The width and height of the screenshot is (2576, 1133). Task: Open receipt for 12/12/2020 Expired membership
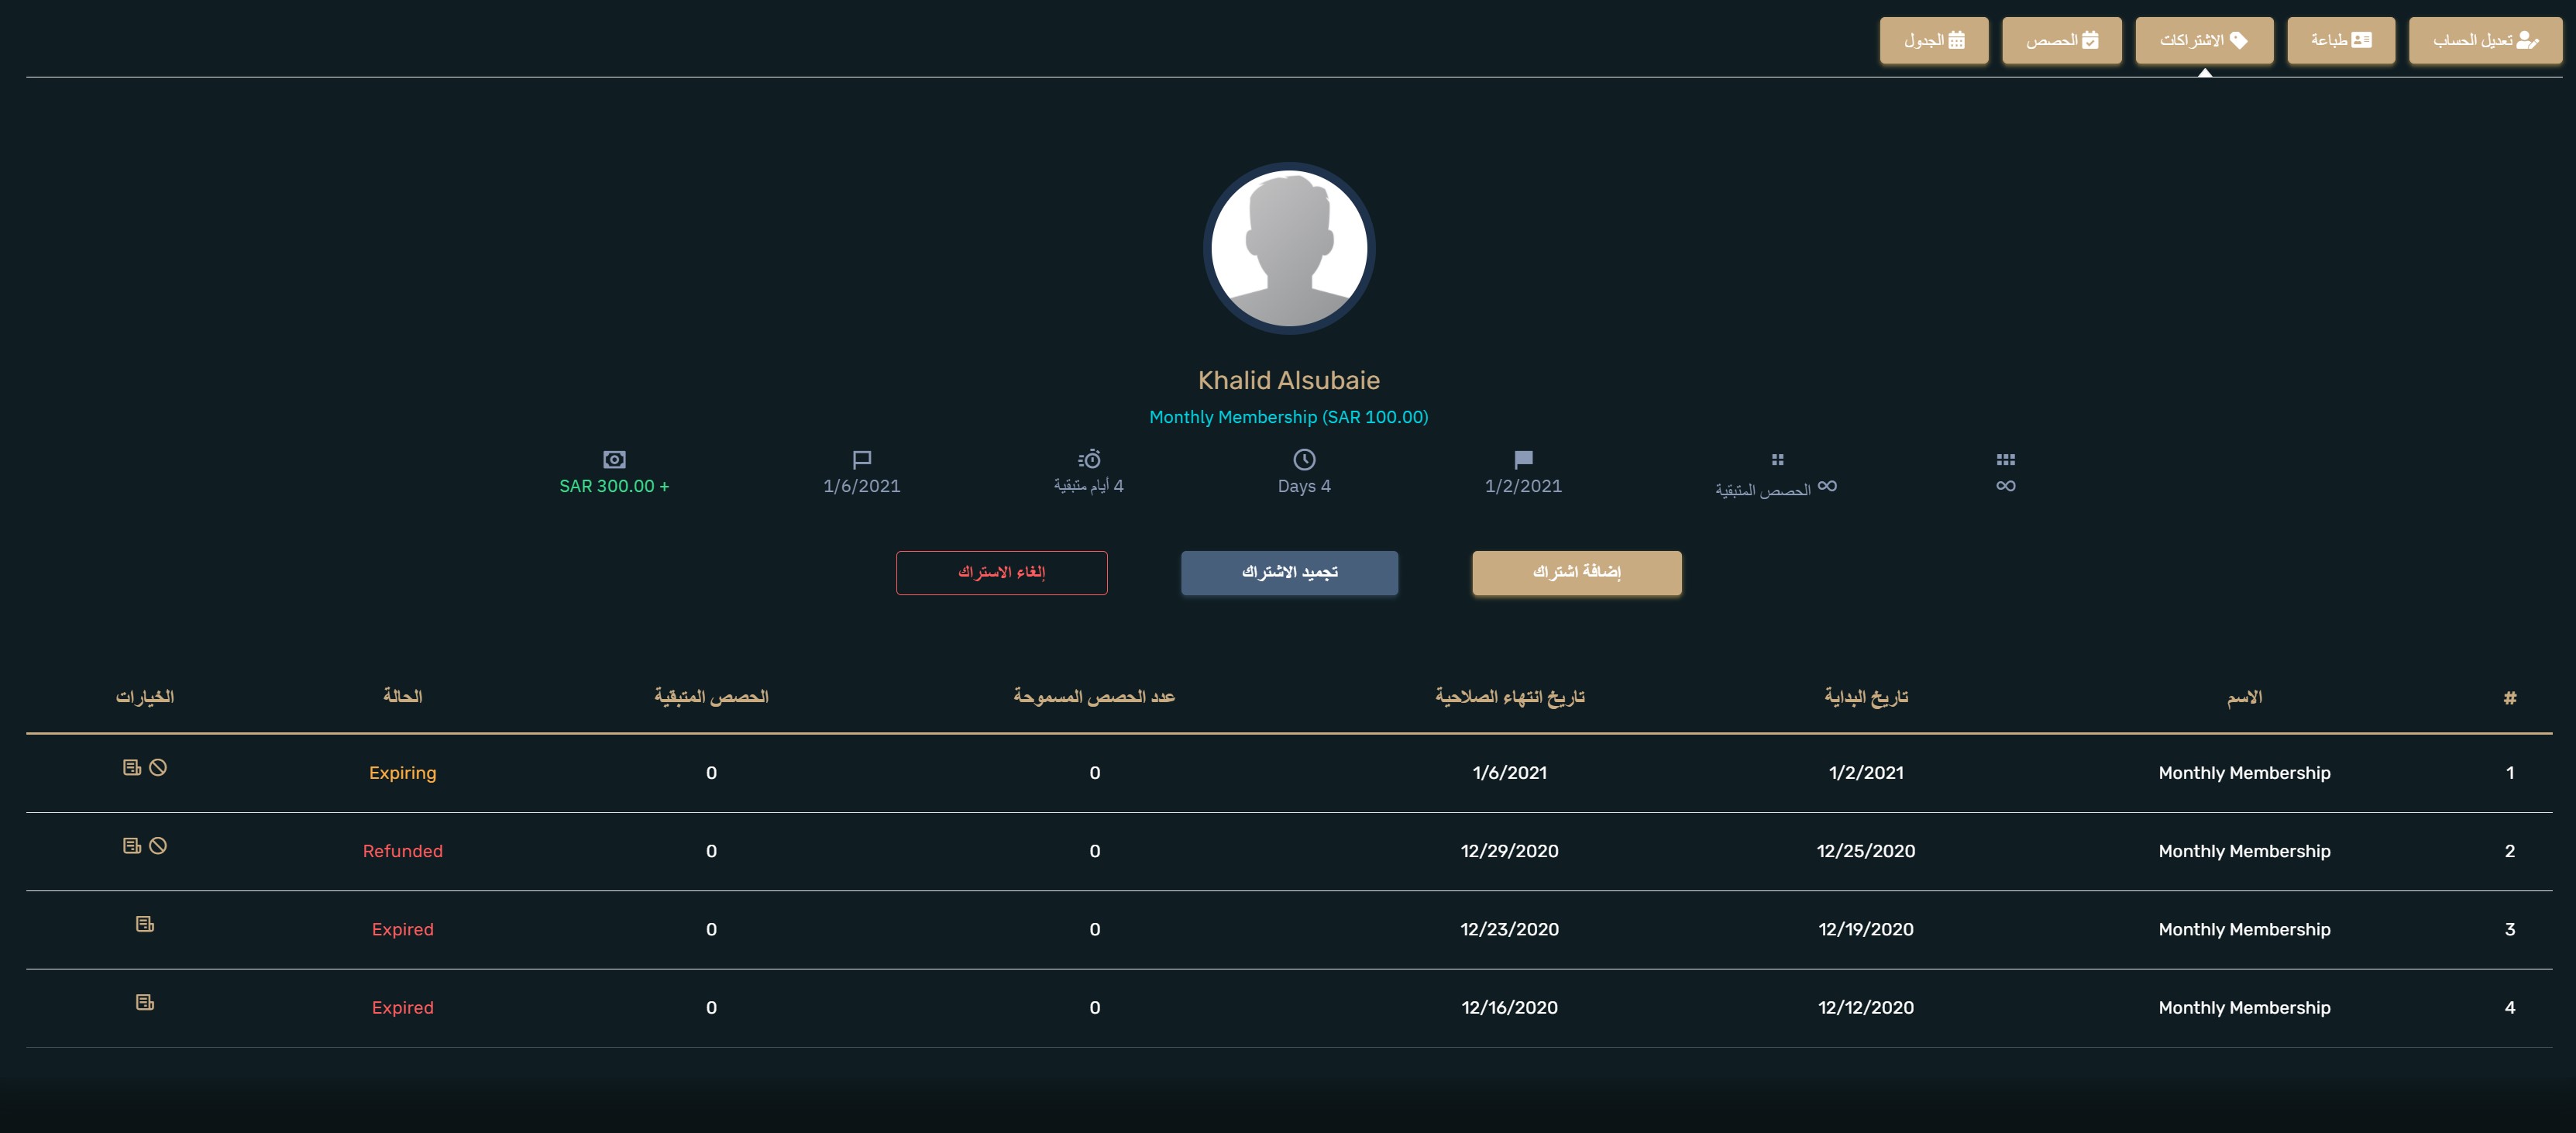coord(145,1002)
